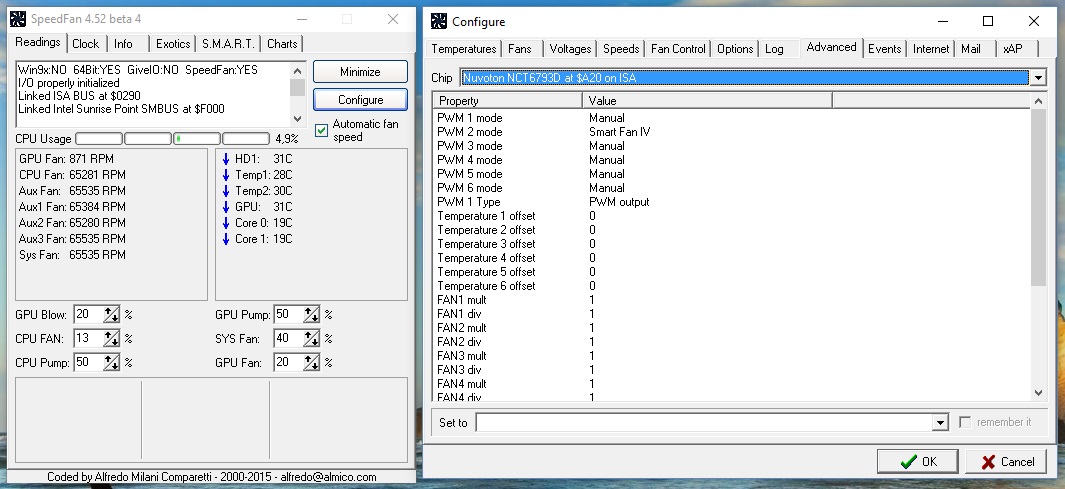Open Fan Control tab in Configure

pyautogui.click(x=678, y=49)
